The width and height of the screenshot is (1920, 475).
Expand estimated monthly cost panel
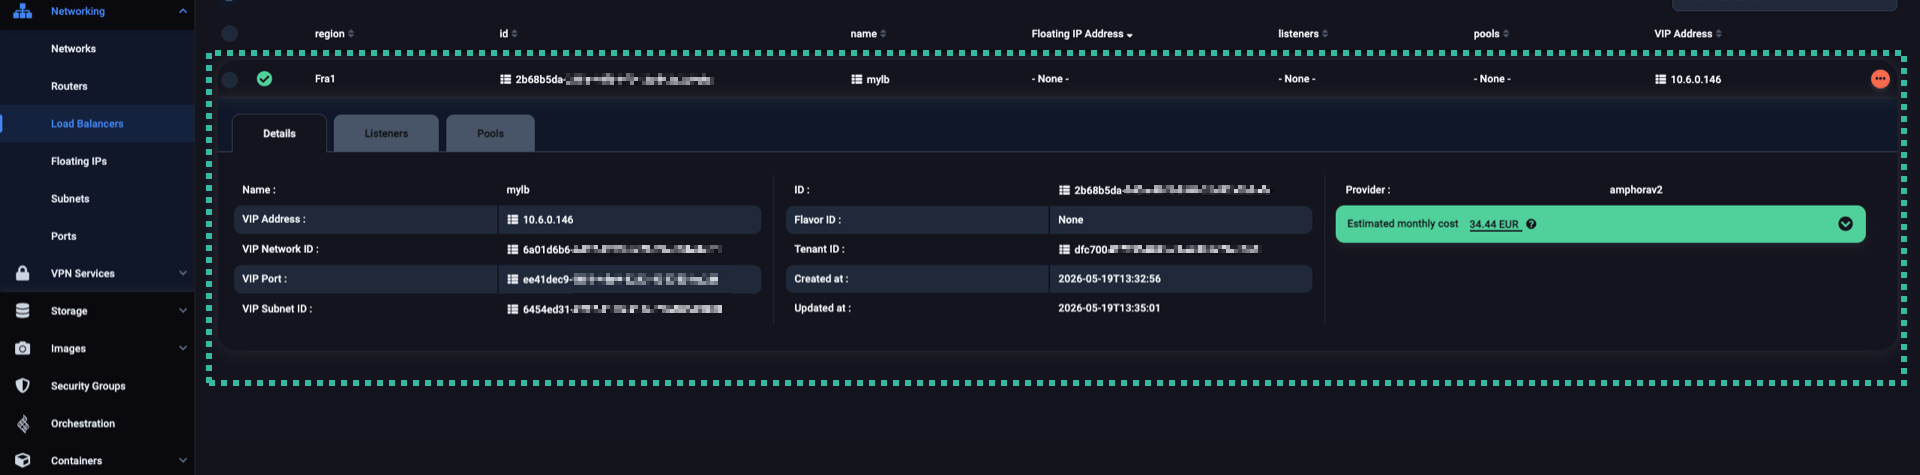click(x=1845, y=224)
